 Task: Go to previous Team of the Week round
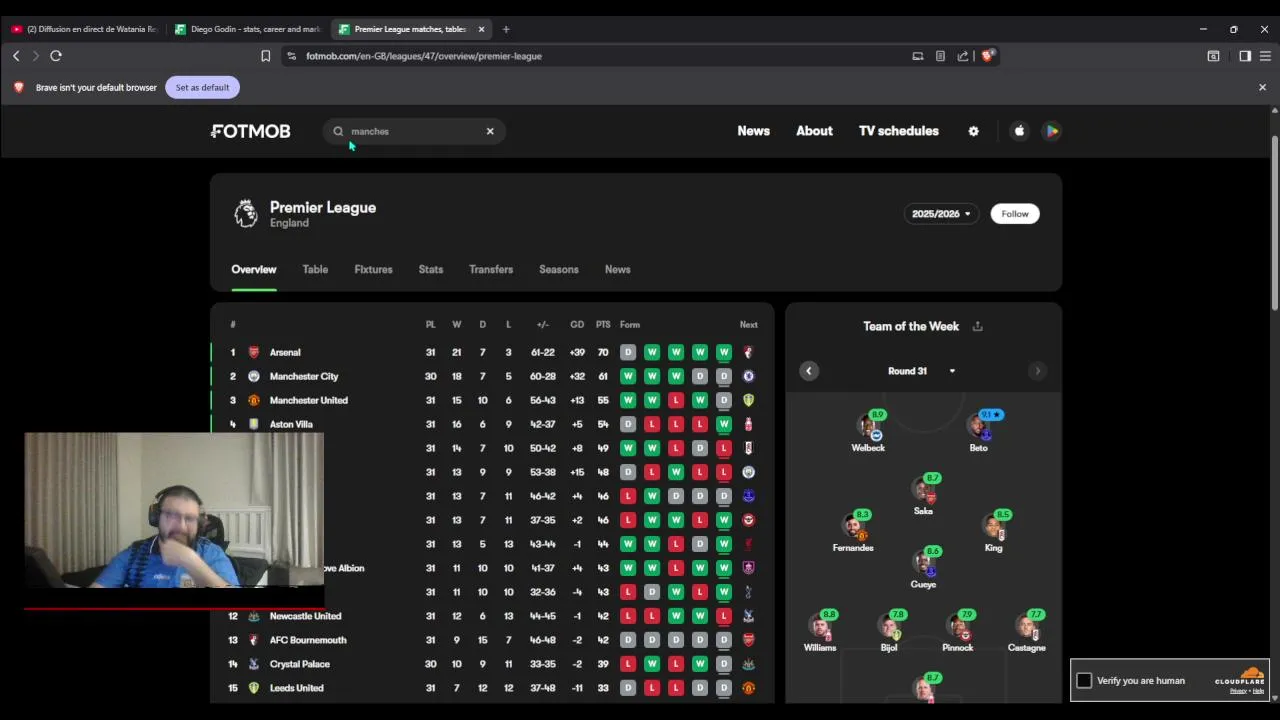(809, 371)
